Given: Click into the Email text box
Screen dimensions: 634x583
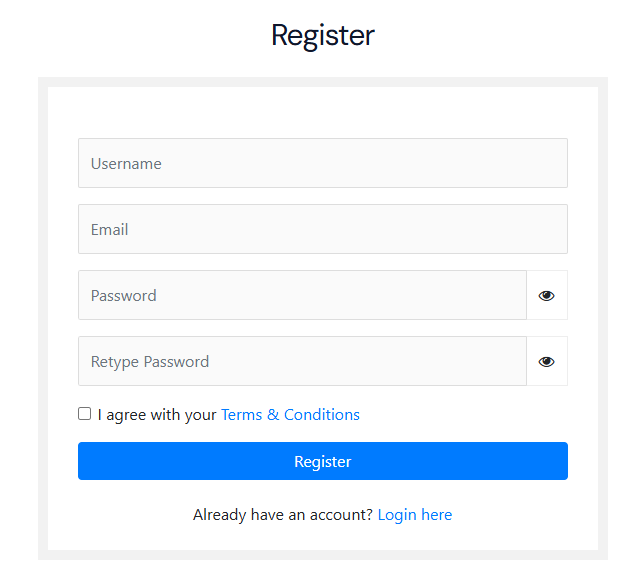Looking at the screenshot, I should (x=322, y=229).
